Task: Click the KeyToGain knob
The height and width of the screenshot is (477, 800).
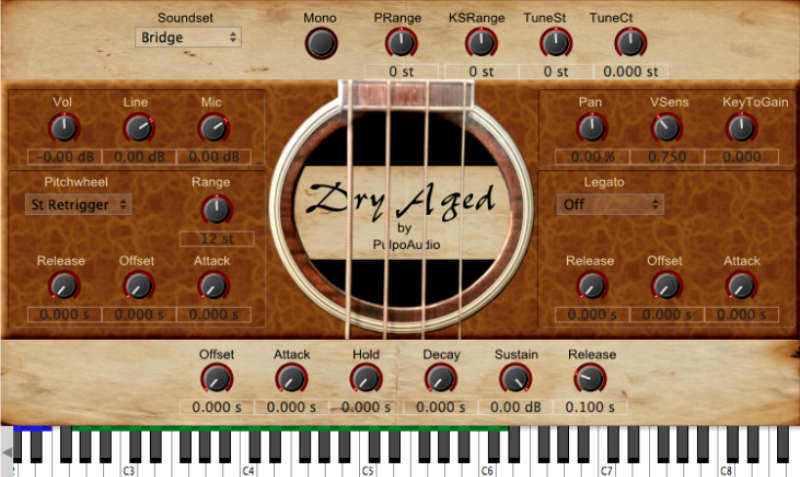Action: coord(741,128)
